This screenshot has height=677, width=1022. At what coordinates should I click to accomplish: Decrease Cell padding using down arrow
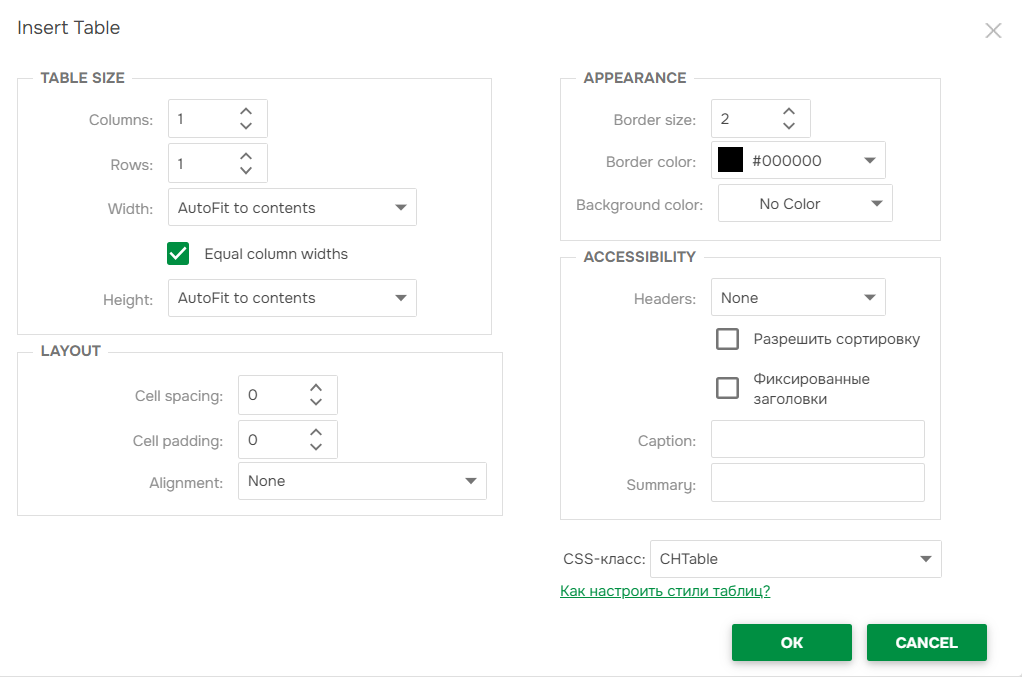pyautogui.click(x=316, y=447)
